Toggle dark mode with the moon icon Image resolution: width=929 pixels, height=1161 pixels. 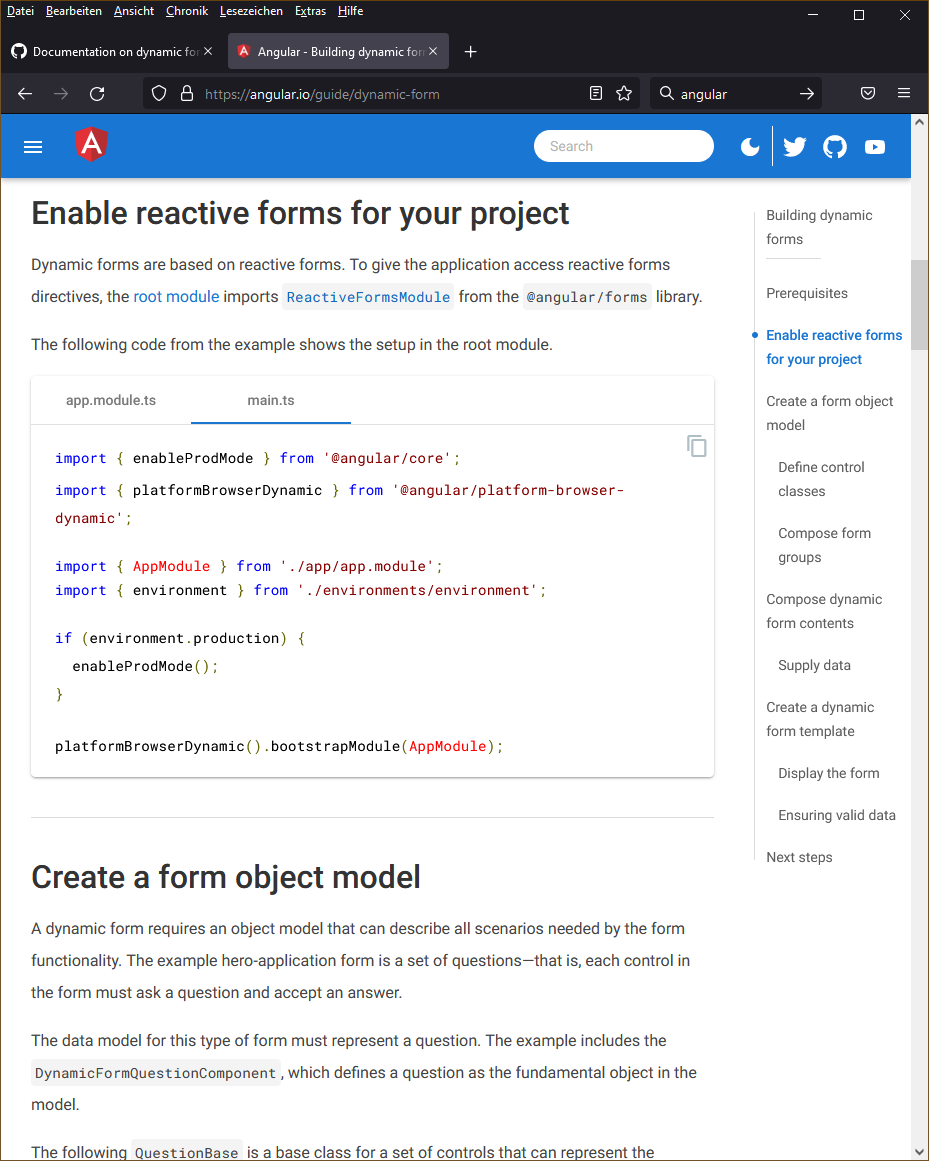(x=750, y=146)
